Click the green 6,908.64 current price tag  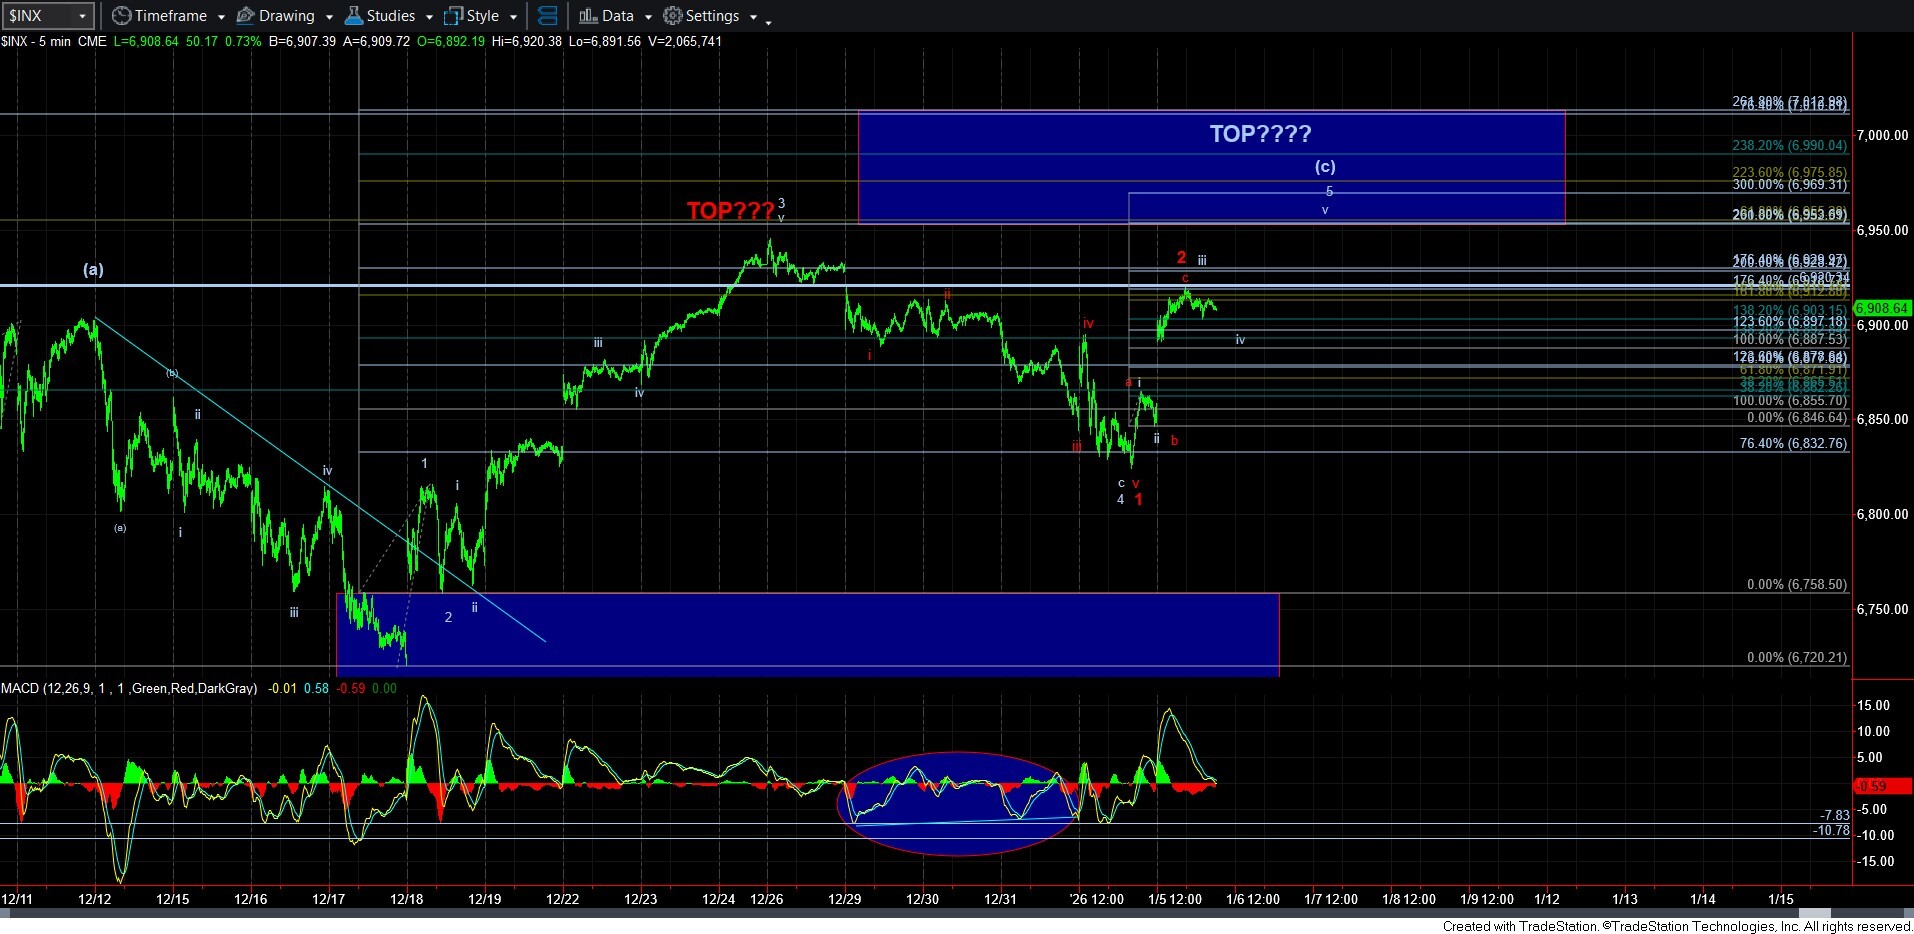(x=1881, y=308)
